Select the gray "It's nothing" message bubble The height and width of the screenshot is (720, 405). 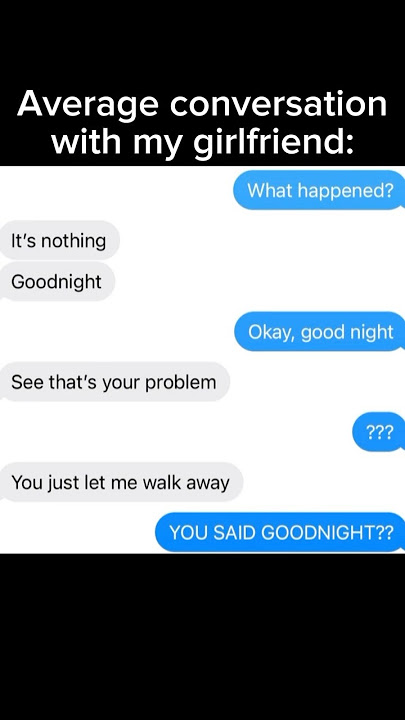tap(59, 240)
